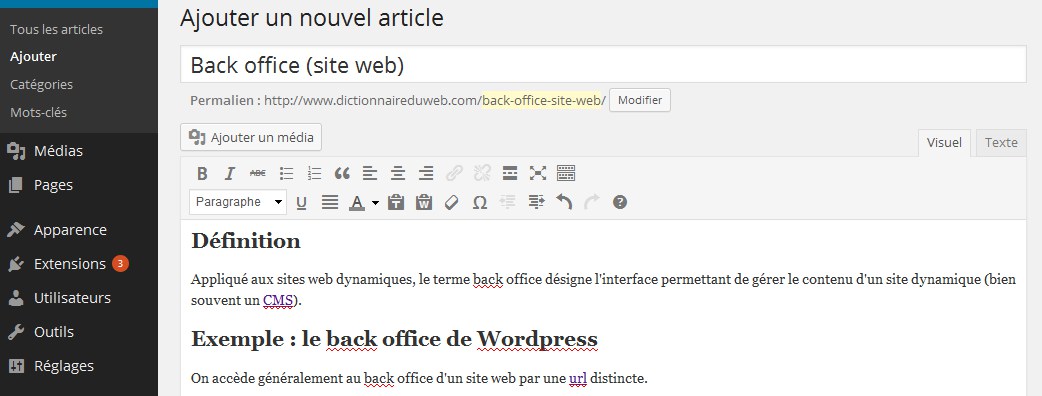Apply italic formatting to text
Image resolution: width=1042 pixels, height=396 pixels.
tap(230, 174)
